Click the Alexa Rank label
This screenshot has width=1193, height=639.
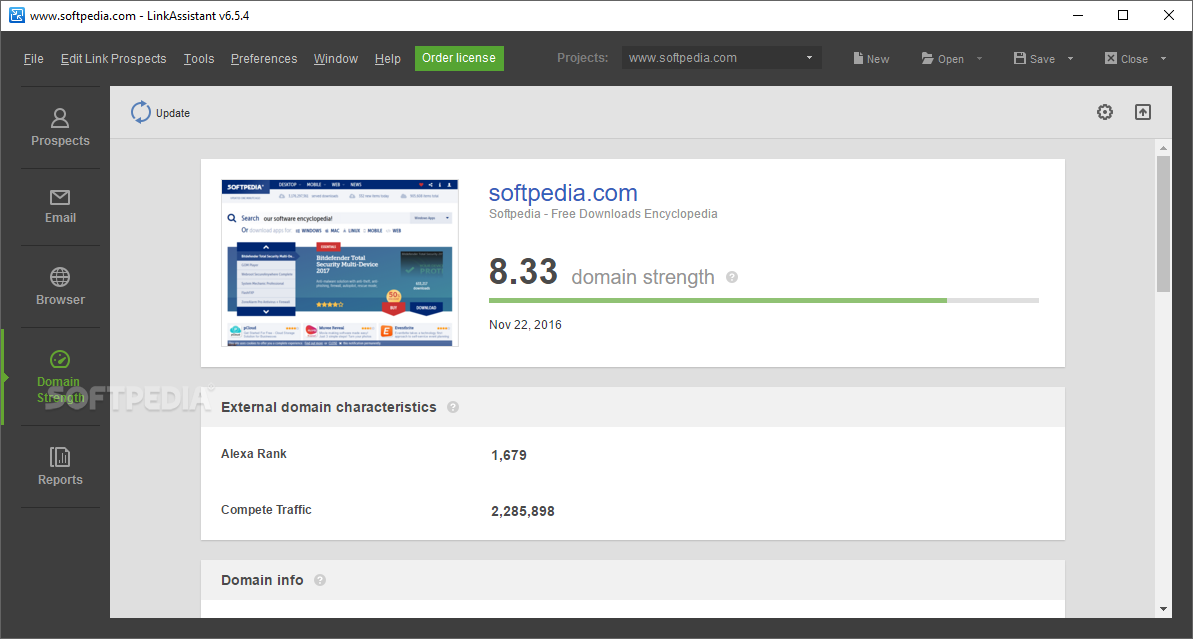(x=253, y=453)
